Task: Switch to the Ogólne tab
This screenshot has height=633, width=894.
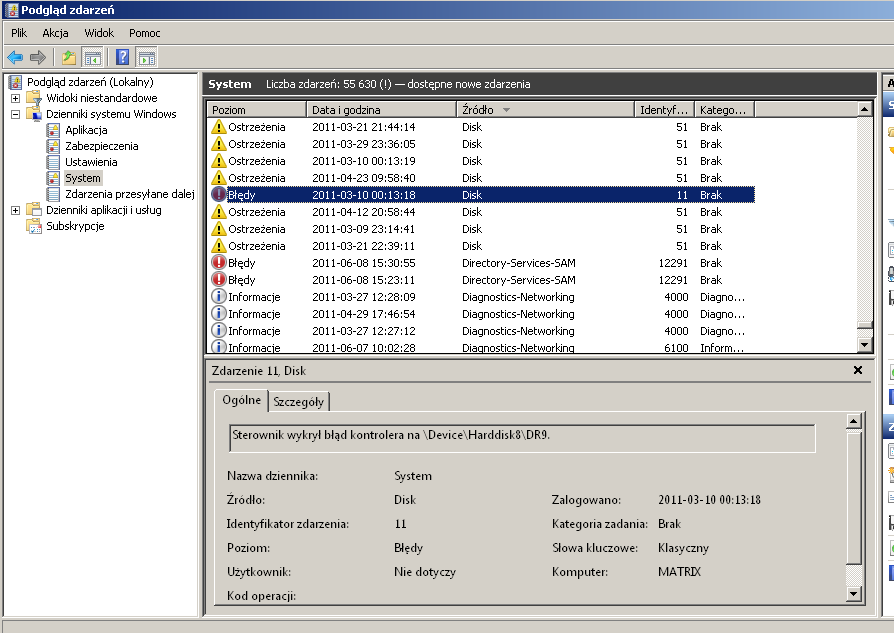Action: pyautogui.click(x=241, y=400)
